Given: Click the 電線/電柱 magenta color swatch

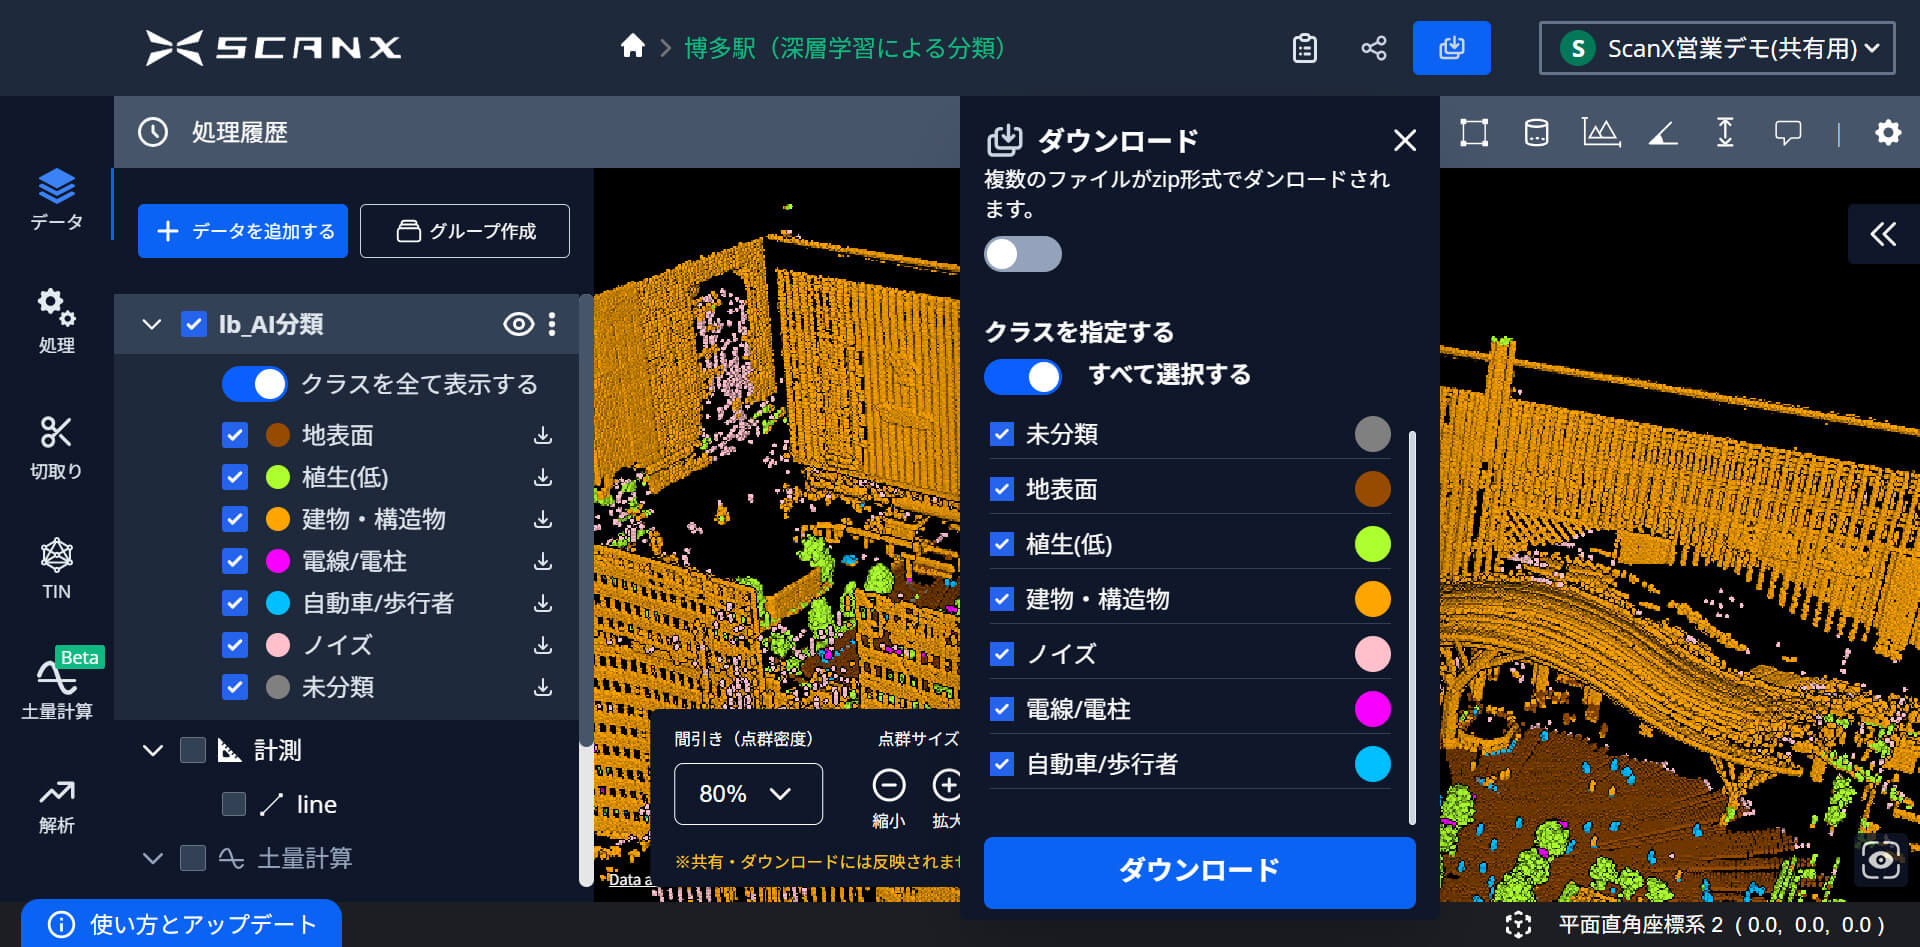Looking at the screenshot, I should point(1372,709).
